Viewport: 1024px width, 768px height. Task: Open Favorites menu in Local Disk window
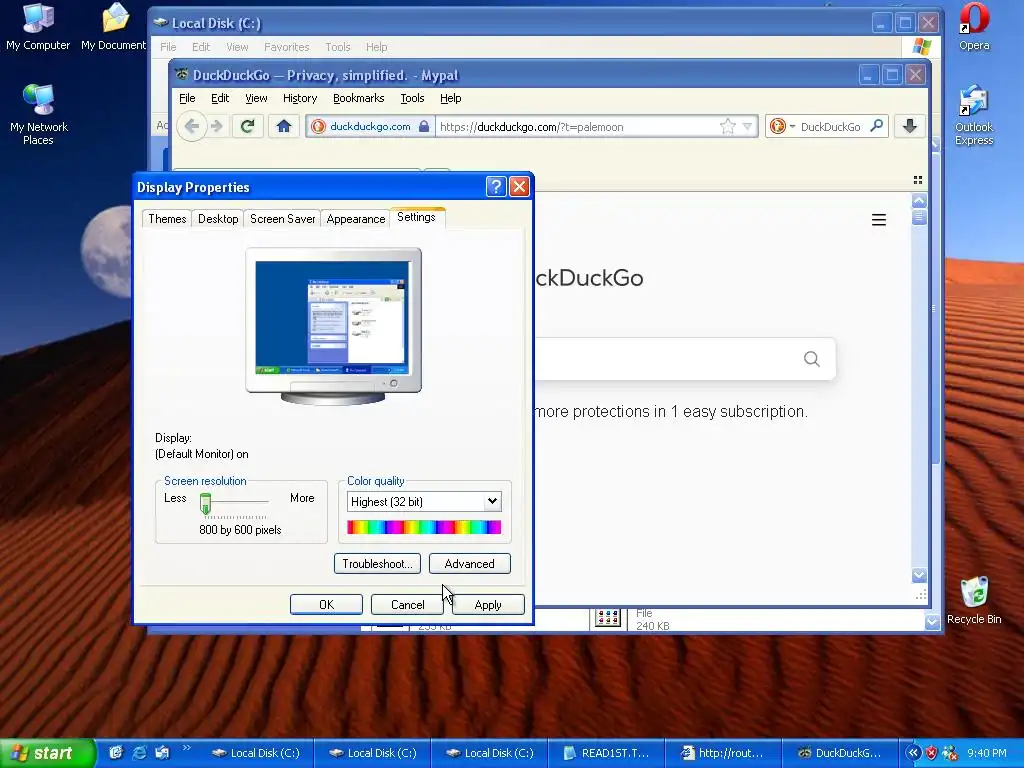click(287, 47)
